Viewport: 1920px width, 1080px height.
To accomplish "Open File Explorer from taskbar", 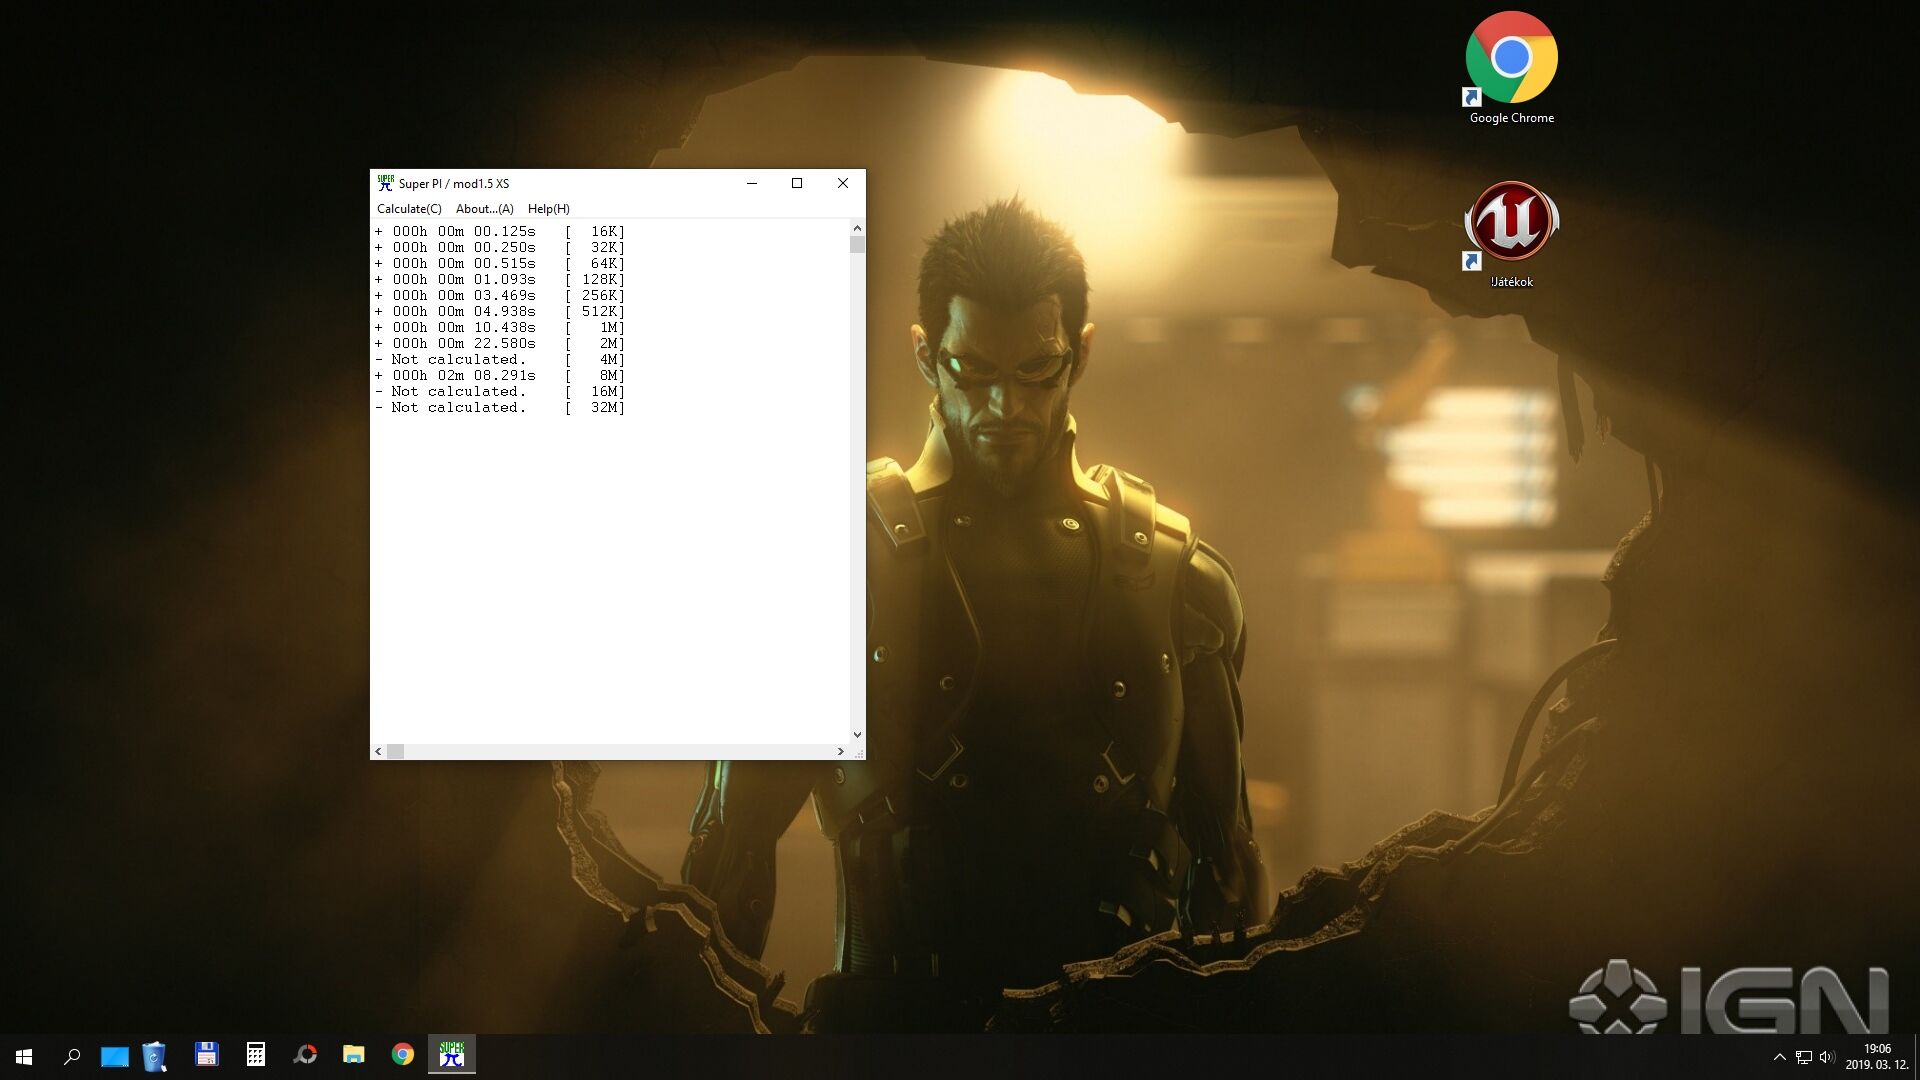I will point(354,1055).
